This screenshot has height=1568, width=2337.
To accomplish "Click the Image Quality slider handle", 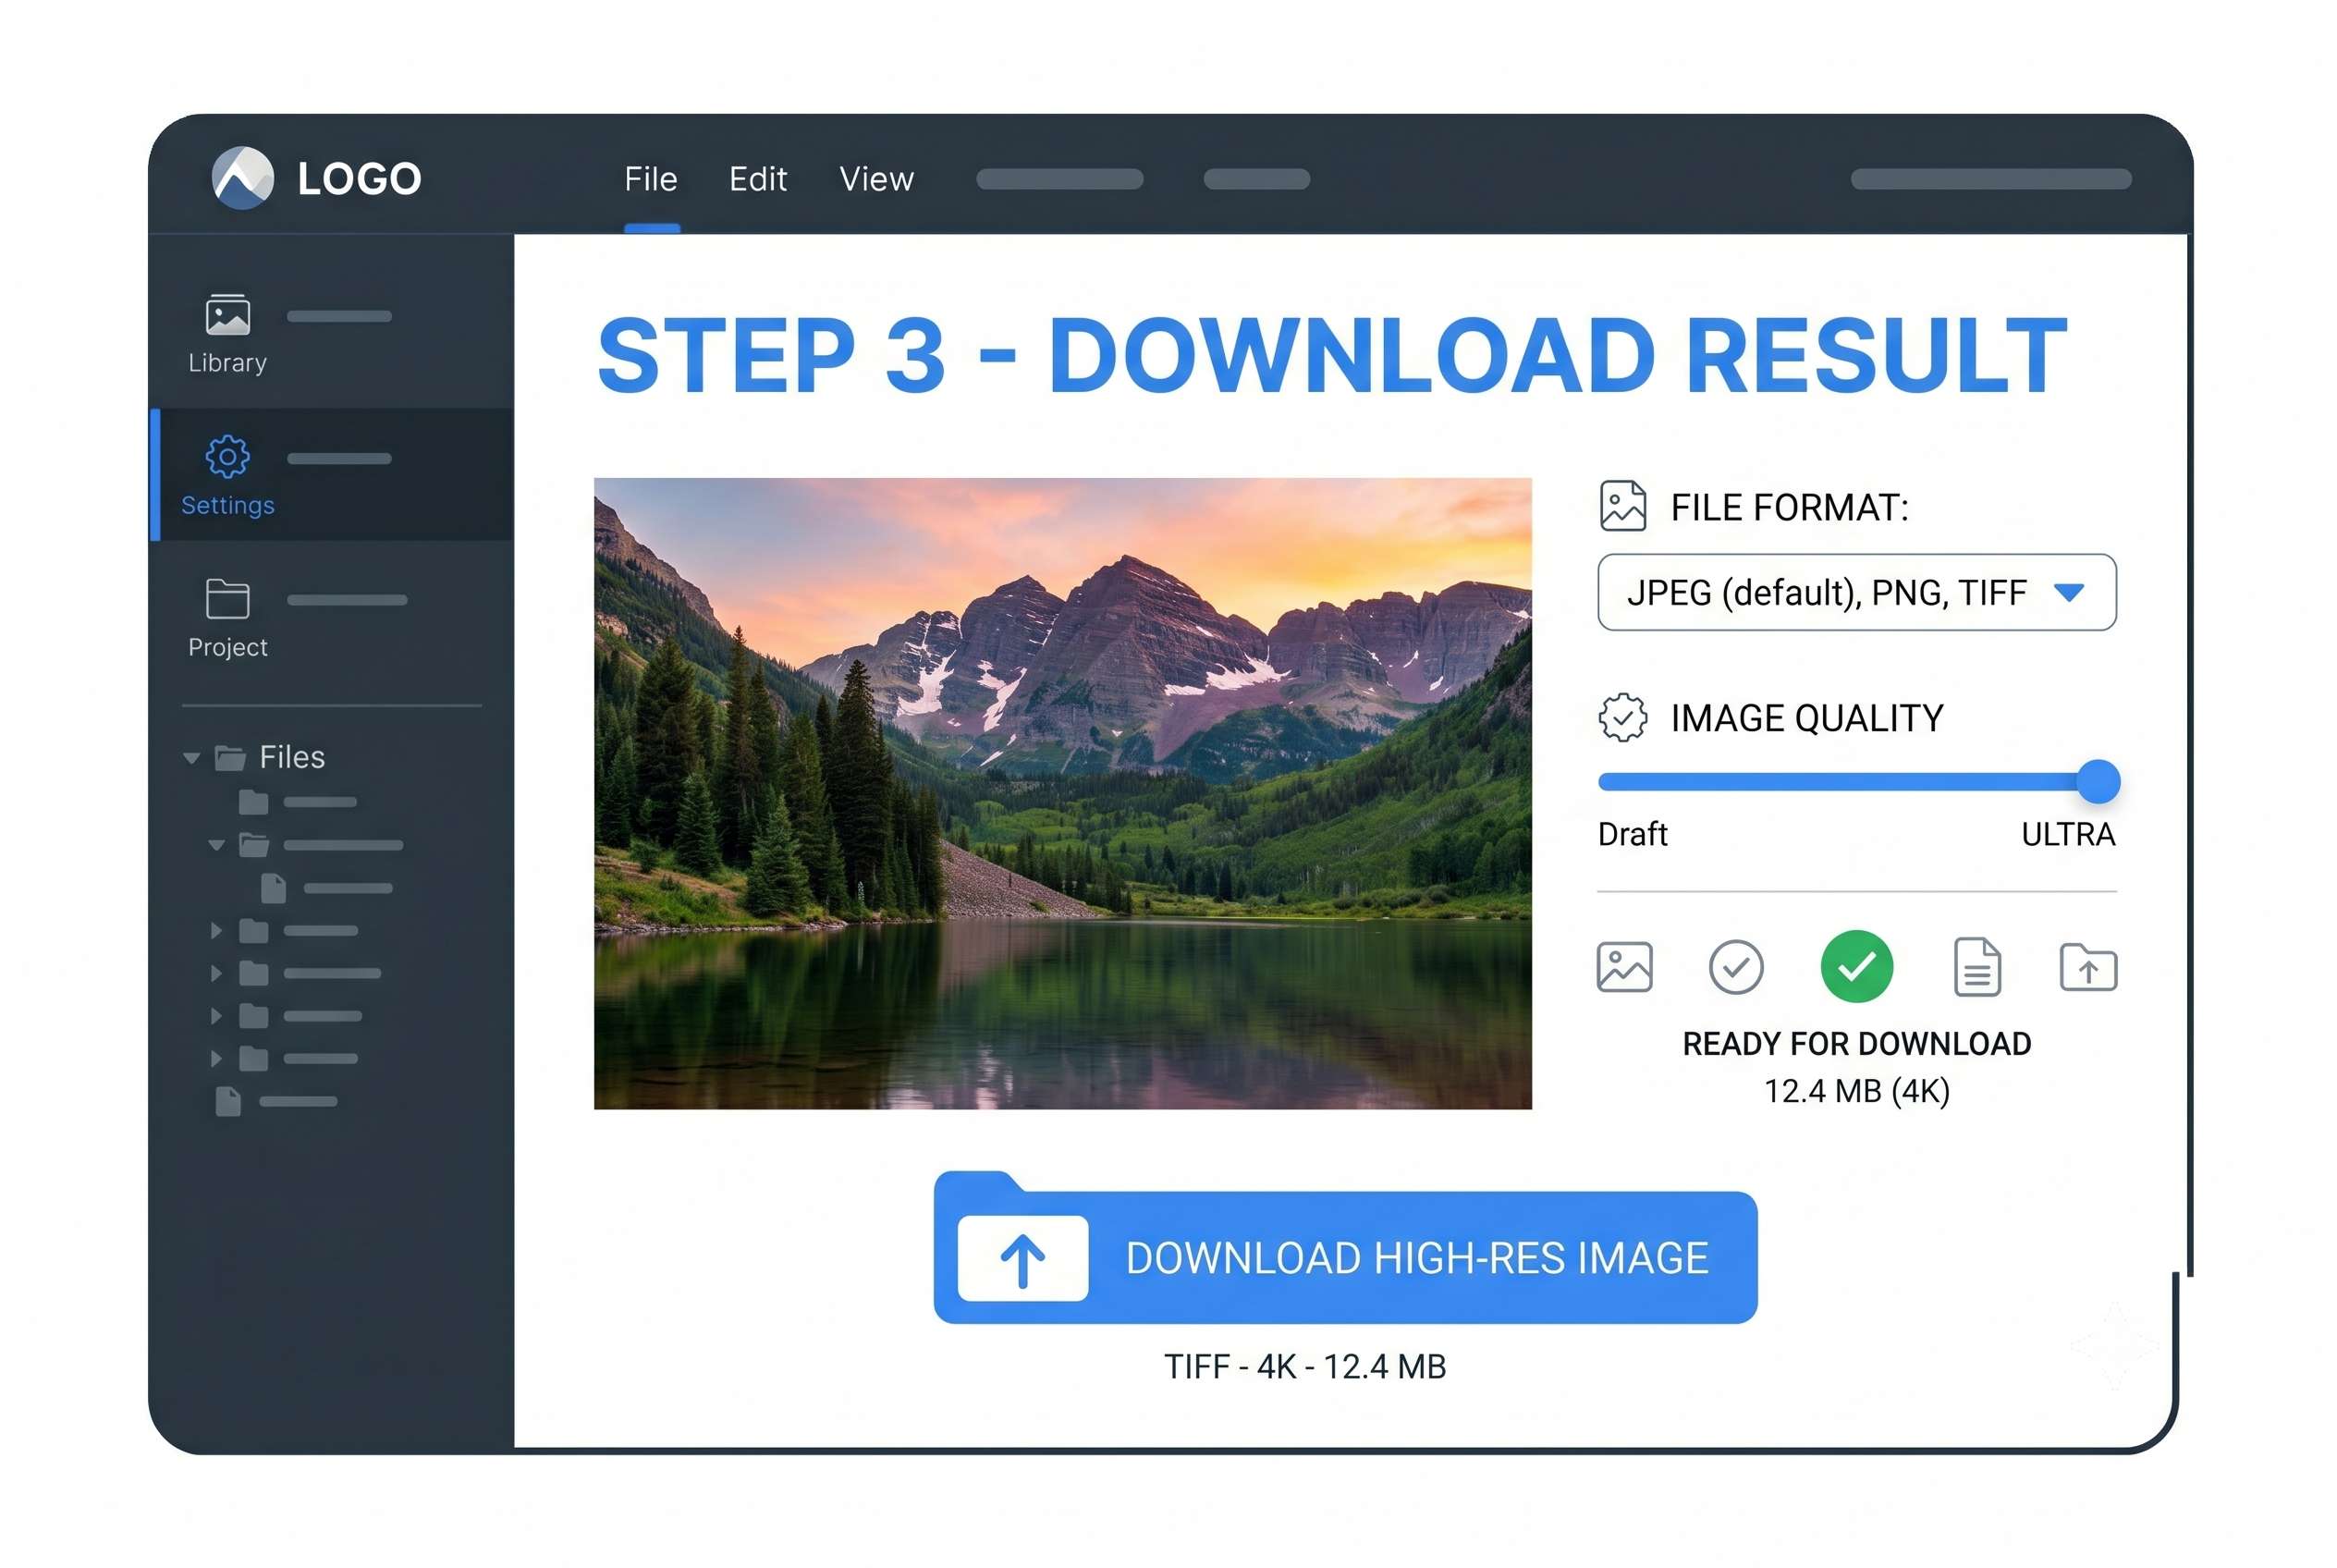I will [x=2098, y=781].
